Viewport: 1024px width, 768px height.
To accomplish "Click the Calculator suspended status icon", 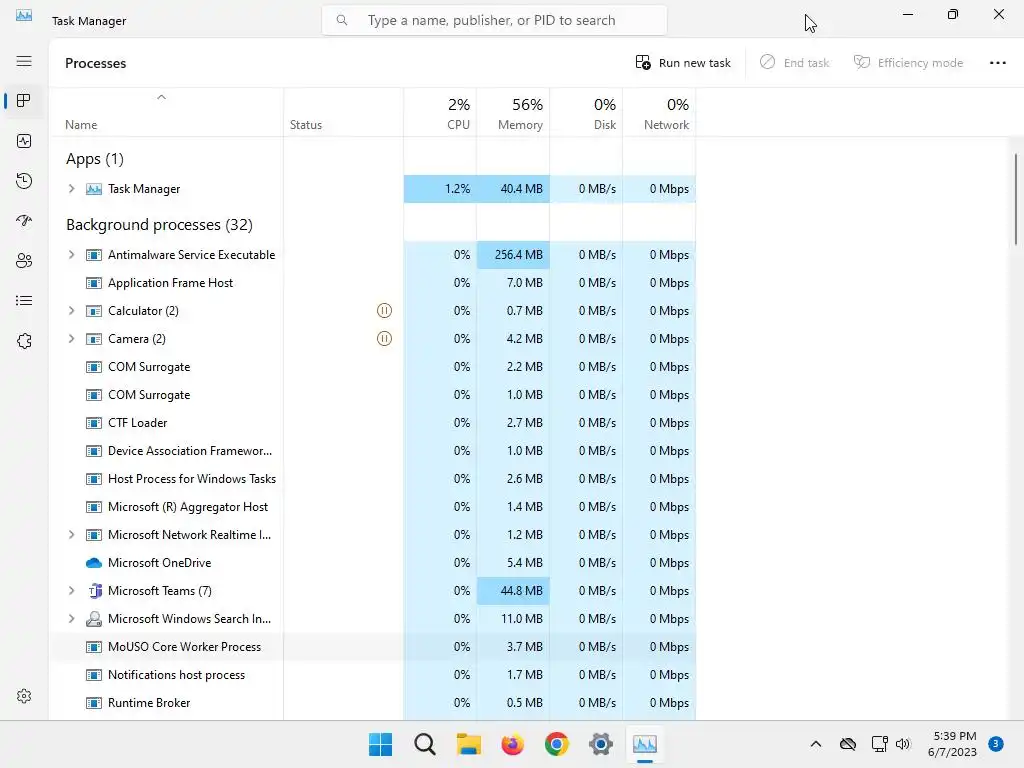I will click(x=385, y=311).
